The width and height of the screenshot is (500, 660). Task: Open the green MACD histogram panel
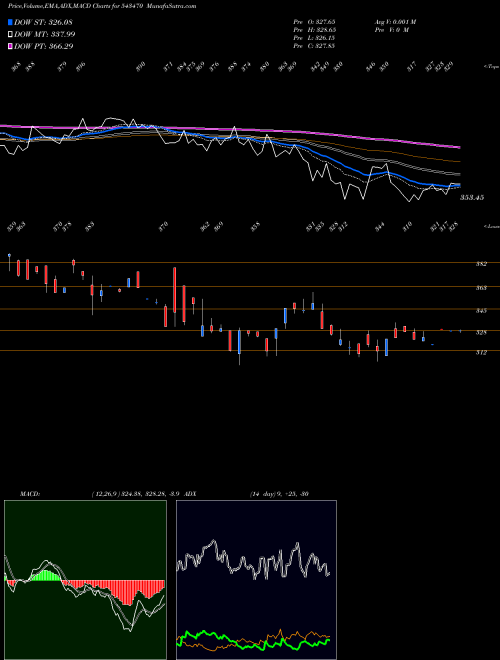click(85, 580)
